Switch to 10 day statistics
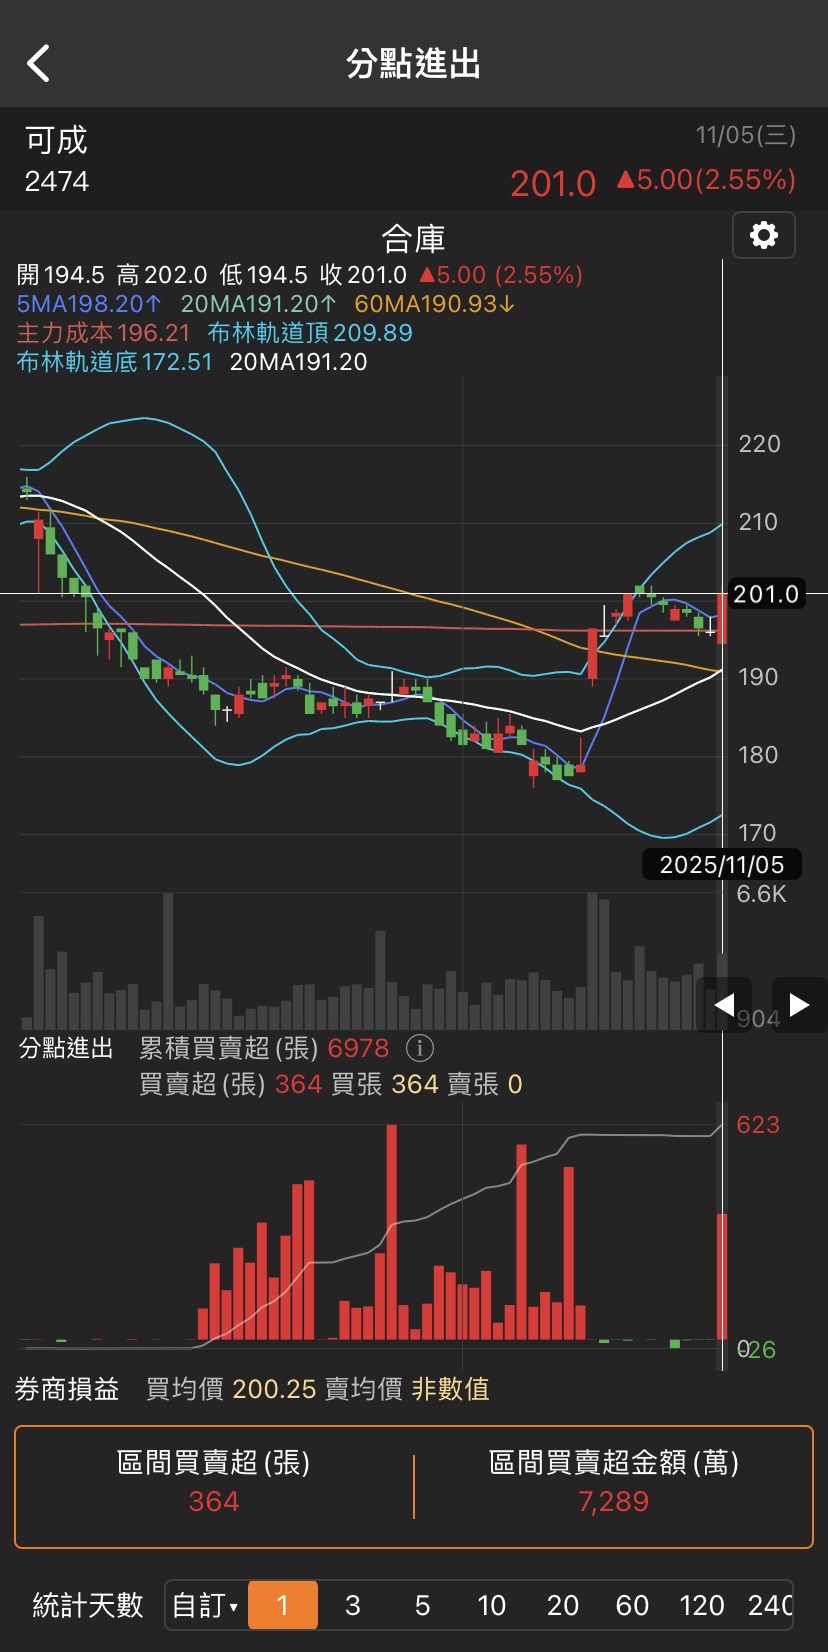This screenshot has height=1652, width=828. click(491, 1605)
